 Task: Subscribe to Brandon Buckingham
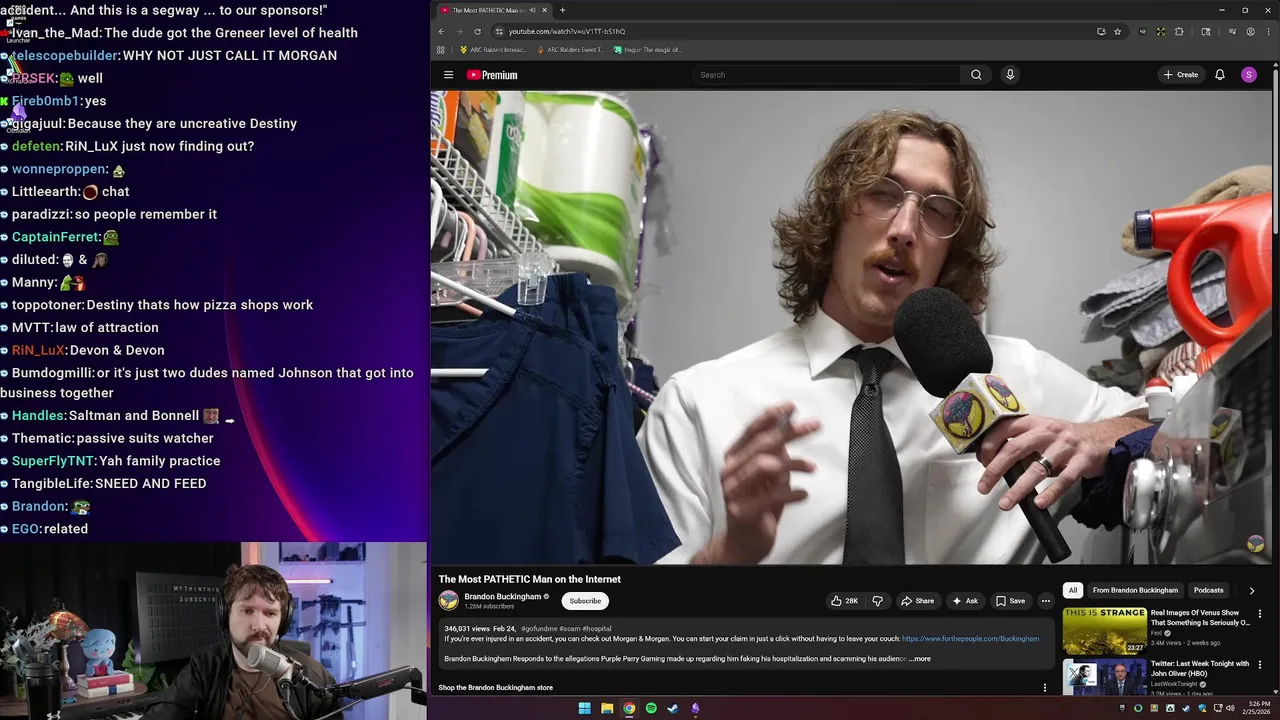585,601
